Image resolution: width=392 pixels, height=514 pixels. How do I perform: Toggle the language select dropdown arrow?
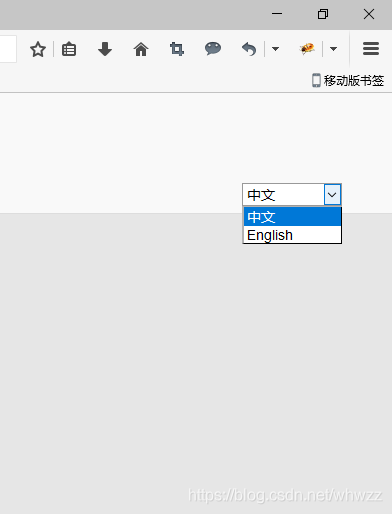(332, 194)
